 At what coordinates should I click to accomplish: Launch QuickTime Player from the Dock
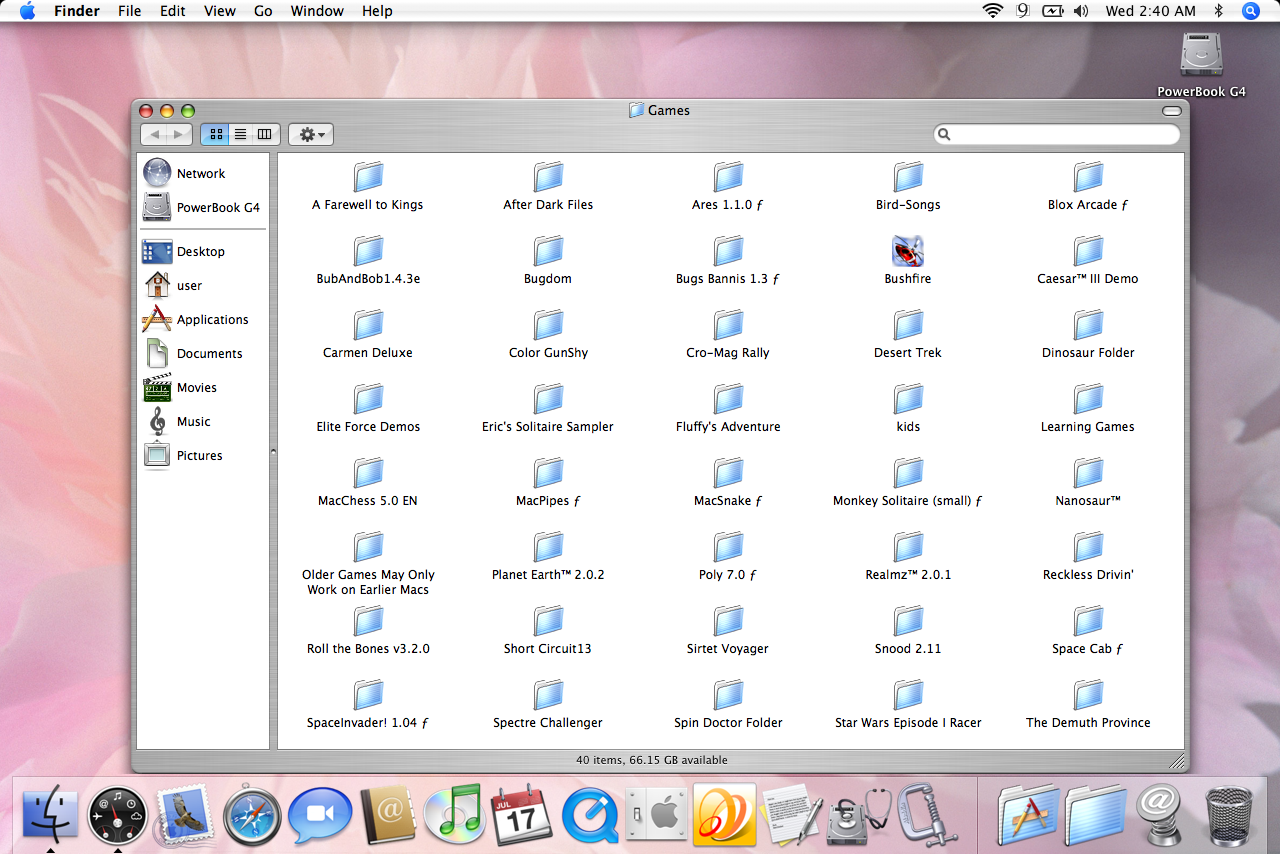pos(590,814)
